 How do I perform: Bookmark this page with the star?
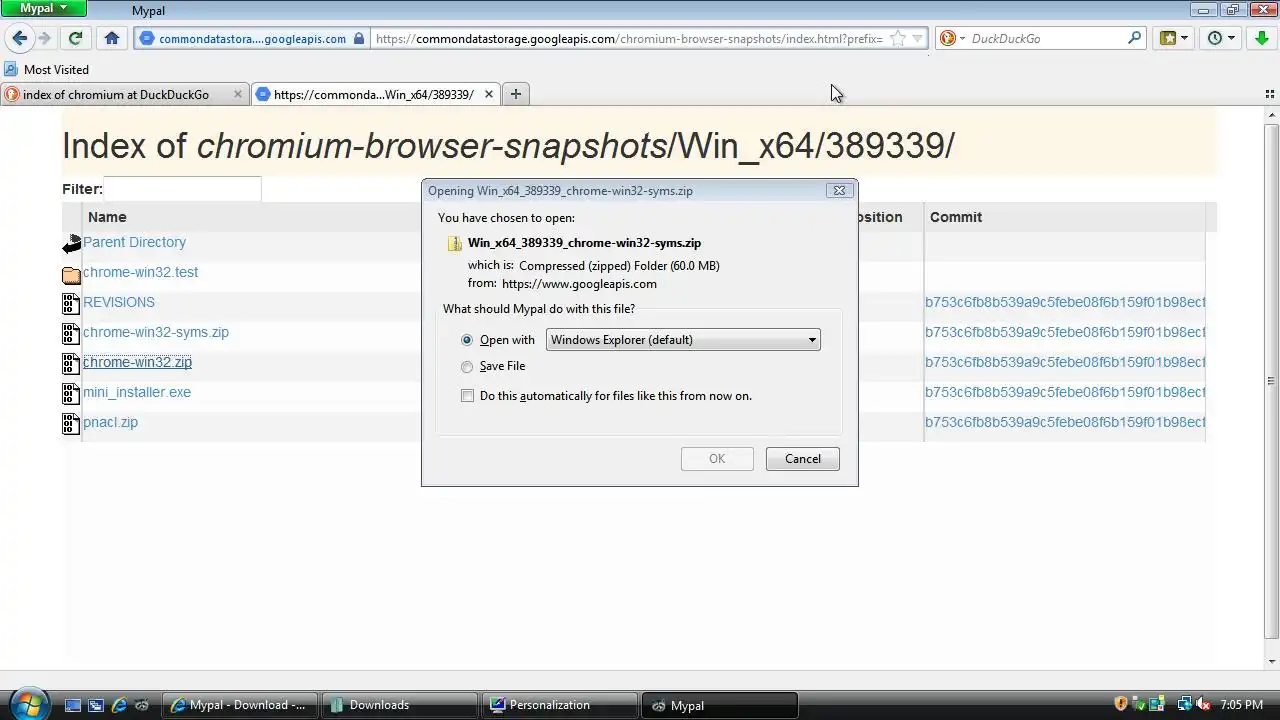(x=898, y=39)
